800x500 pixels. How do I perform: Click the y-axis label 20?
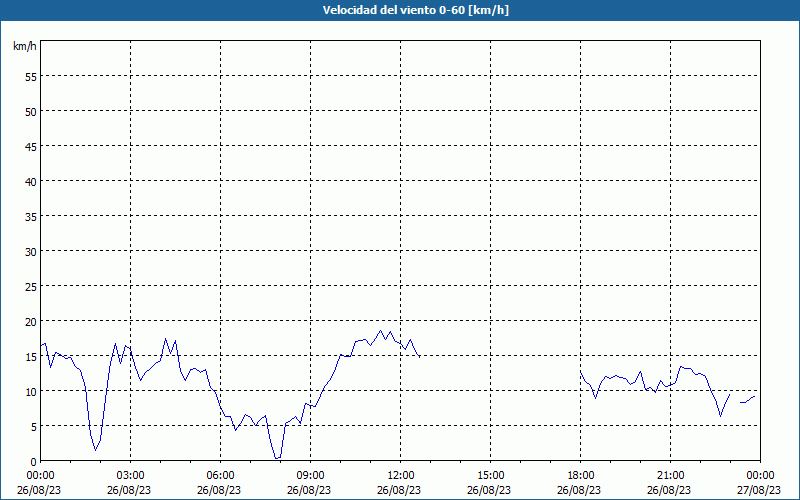[31, 322]
